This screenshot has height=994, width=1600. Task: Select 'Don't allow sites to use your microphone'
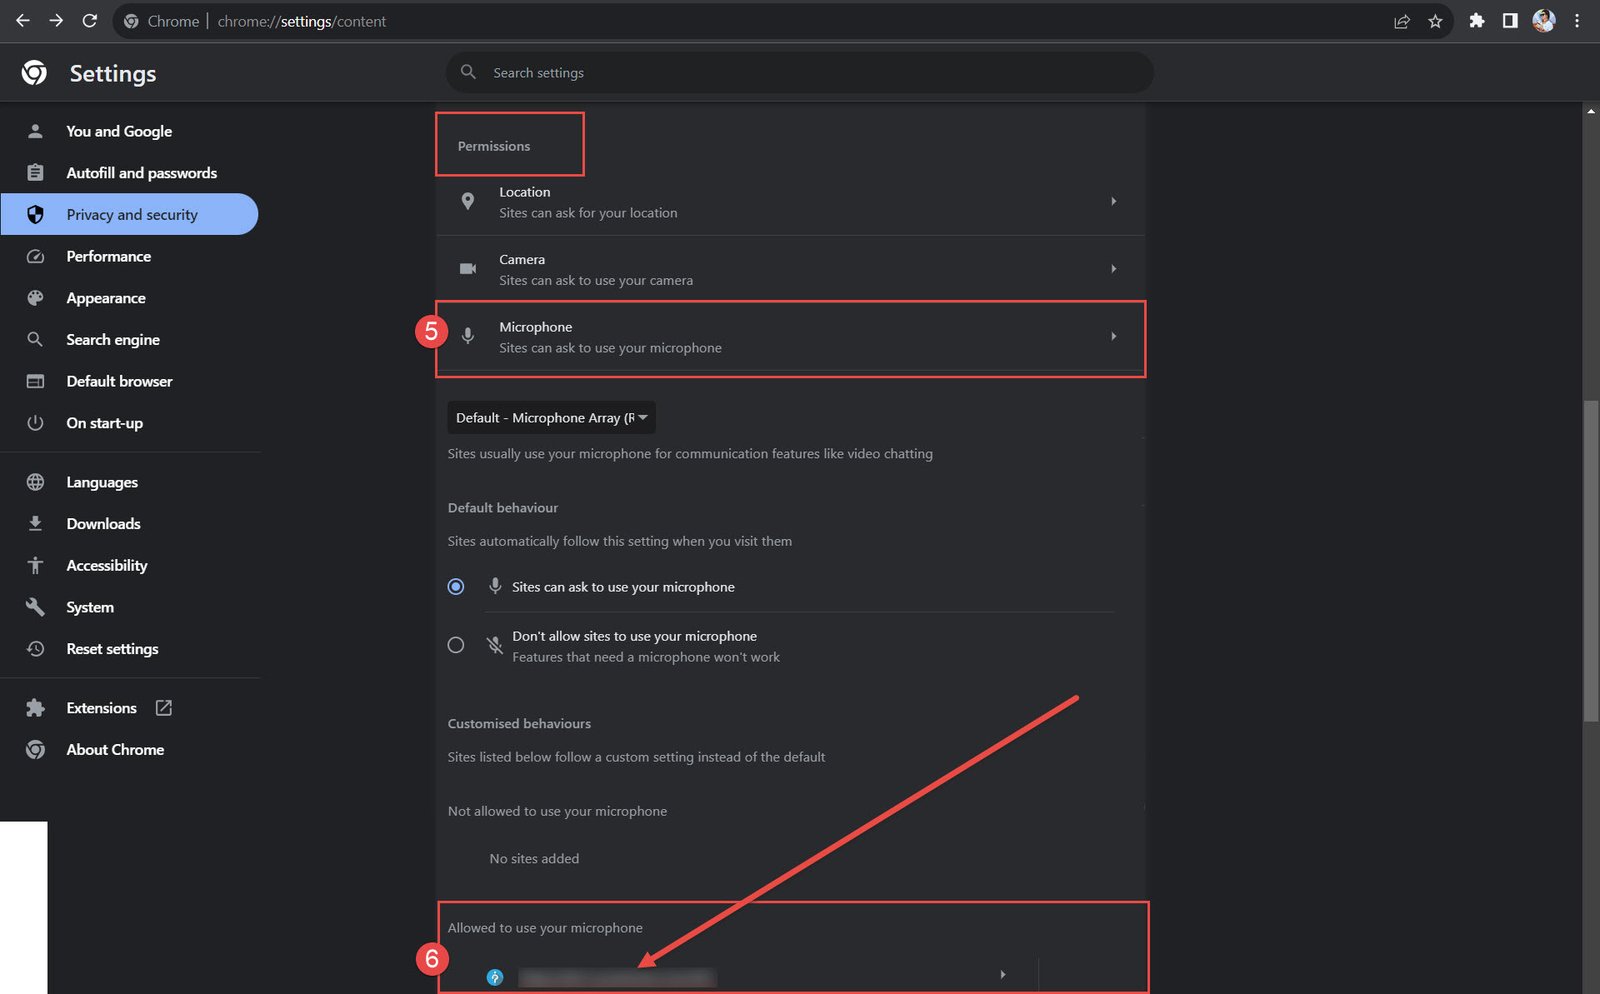(456, 645)
